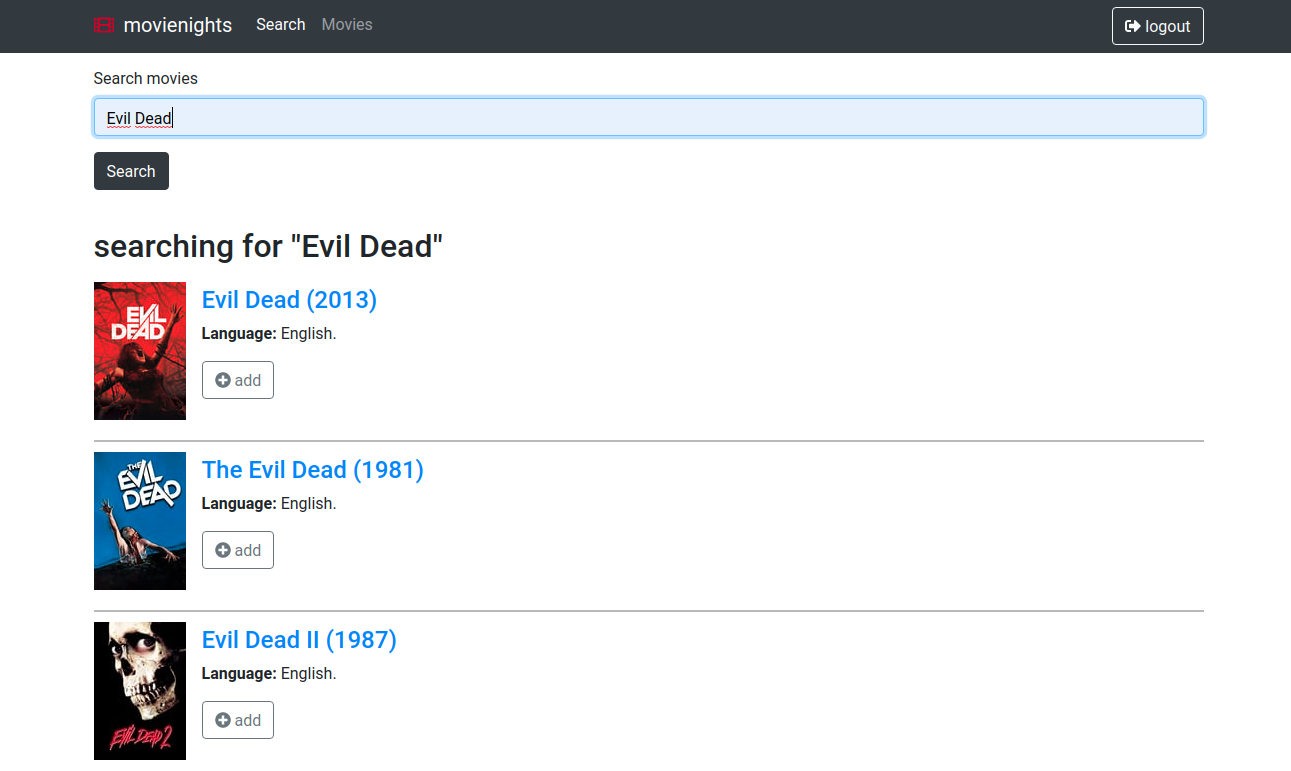The height and width of the screenshot is (771, 1291).
Task: Focus the Search movies text field
Action: [648, 118]
